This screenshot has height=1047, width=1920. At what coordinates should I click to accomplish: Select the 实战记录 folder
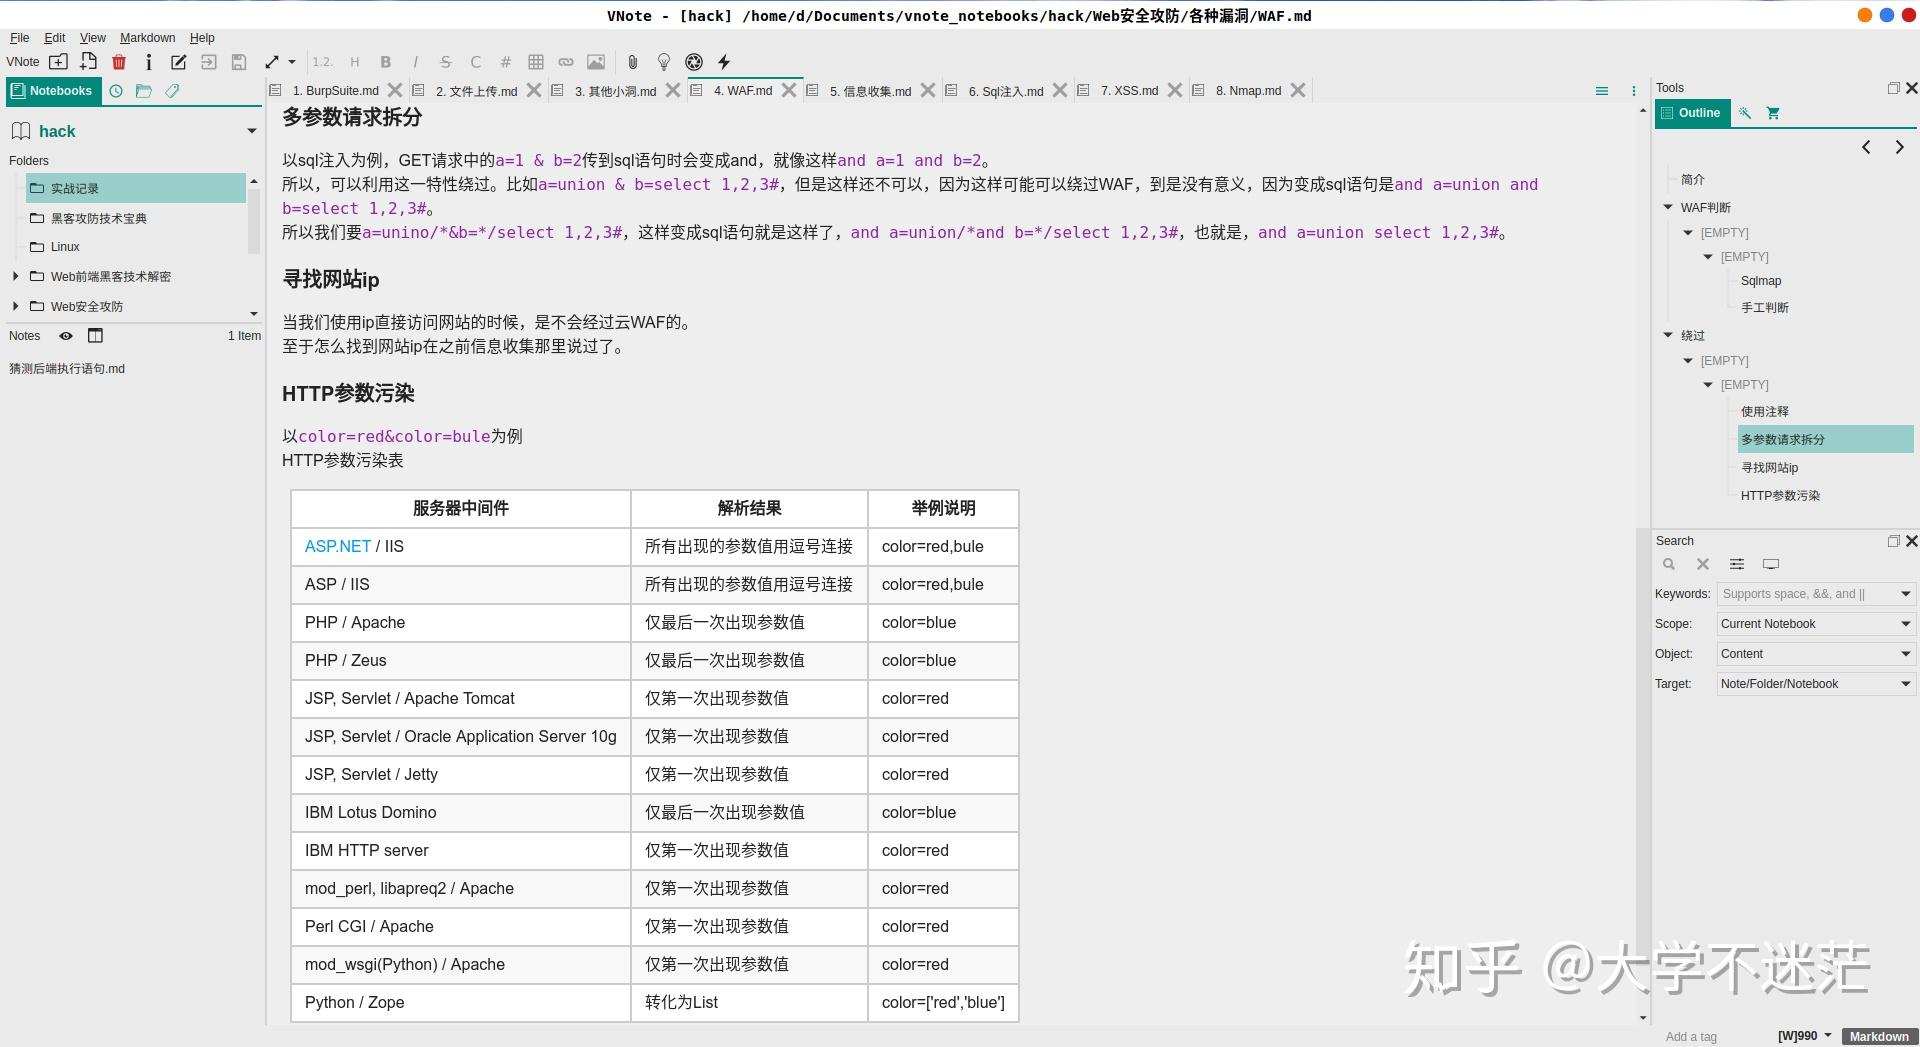(x=136, y=188)
